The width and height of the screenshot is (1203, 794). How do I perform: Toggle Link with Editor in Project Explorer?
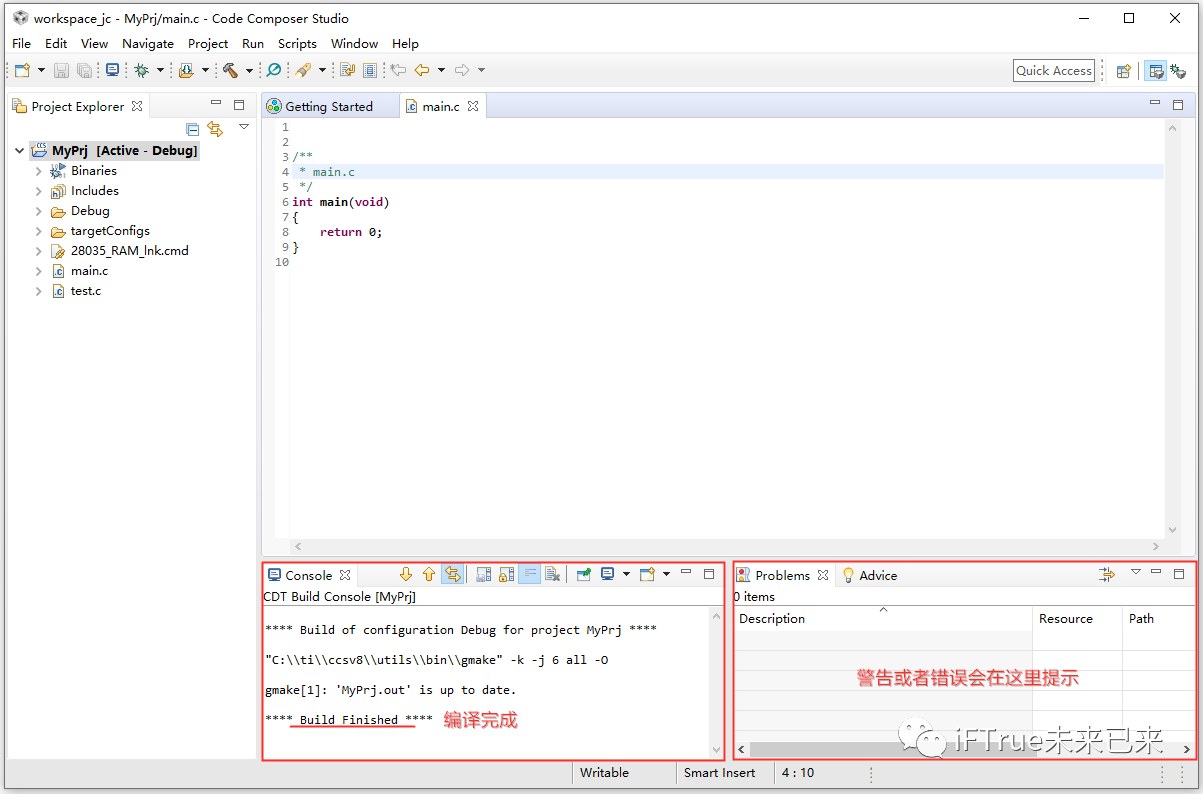click(x=215, y=129)
